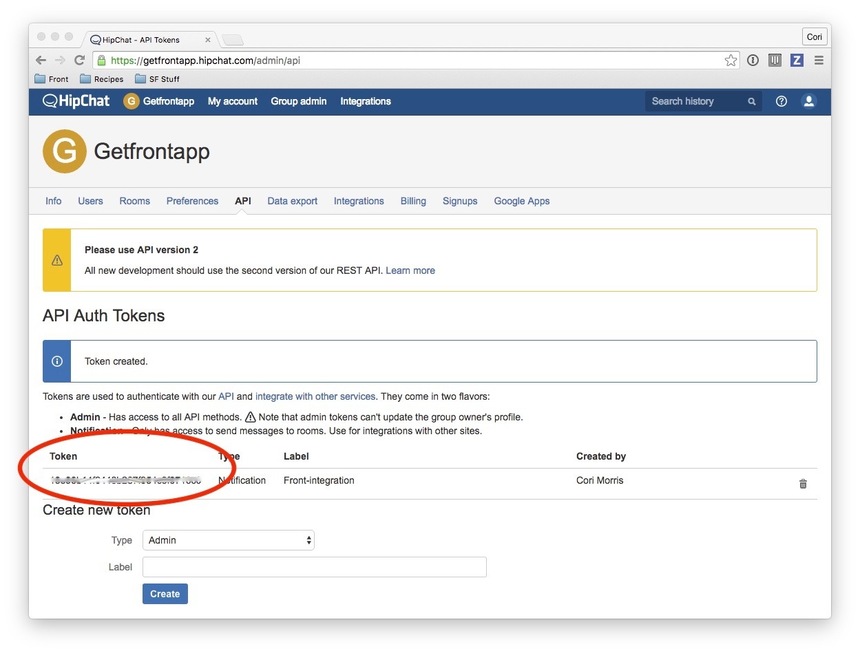Click the large Getfrontapp G avatar
This screenshot has width=860, height=653.
65,151
